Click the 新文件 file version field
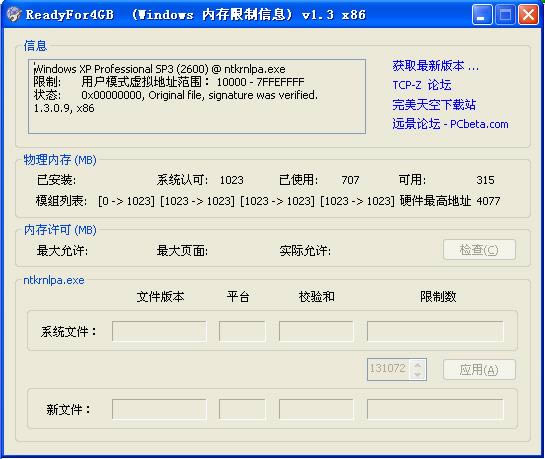The image size is (545, 459). point(159,409)
